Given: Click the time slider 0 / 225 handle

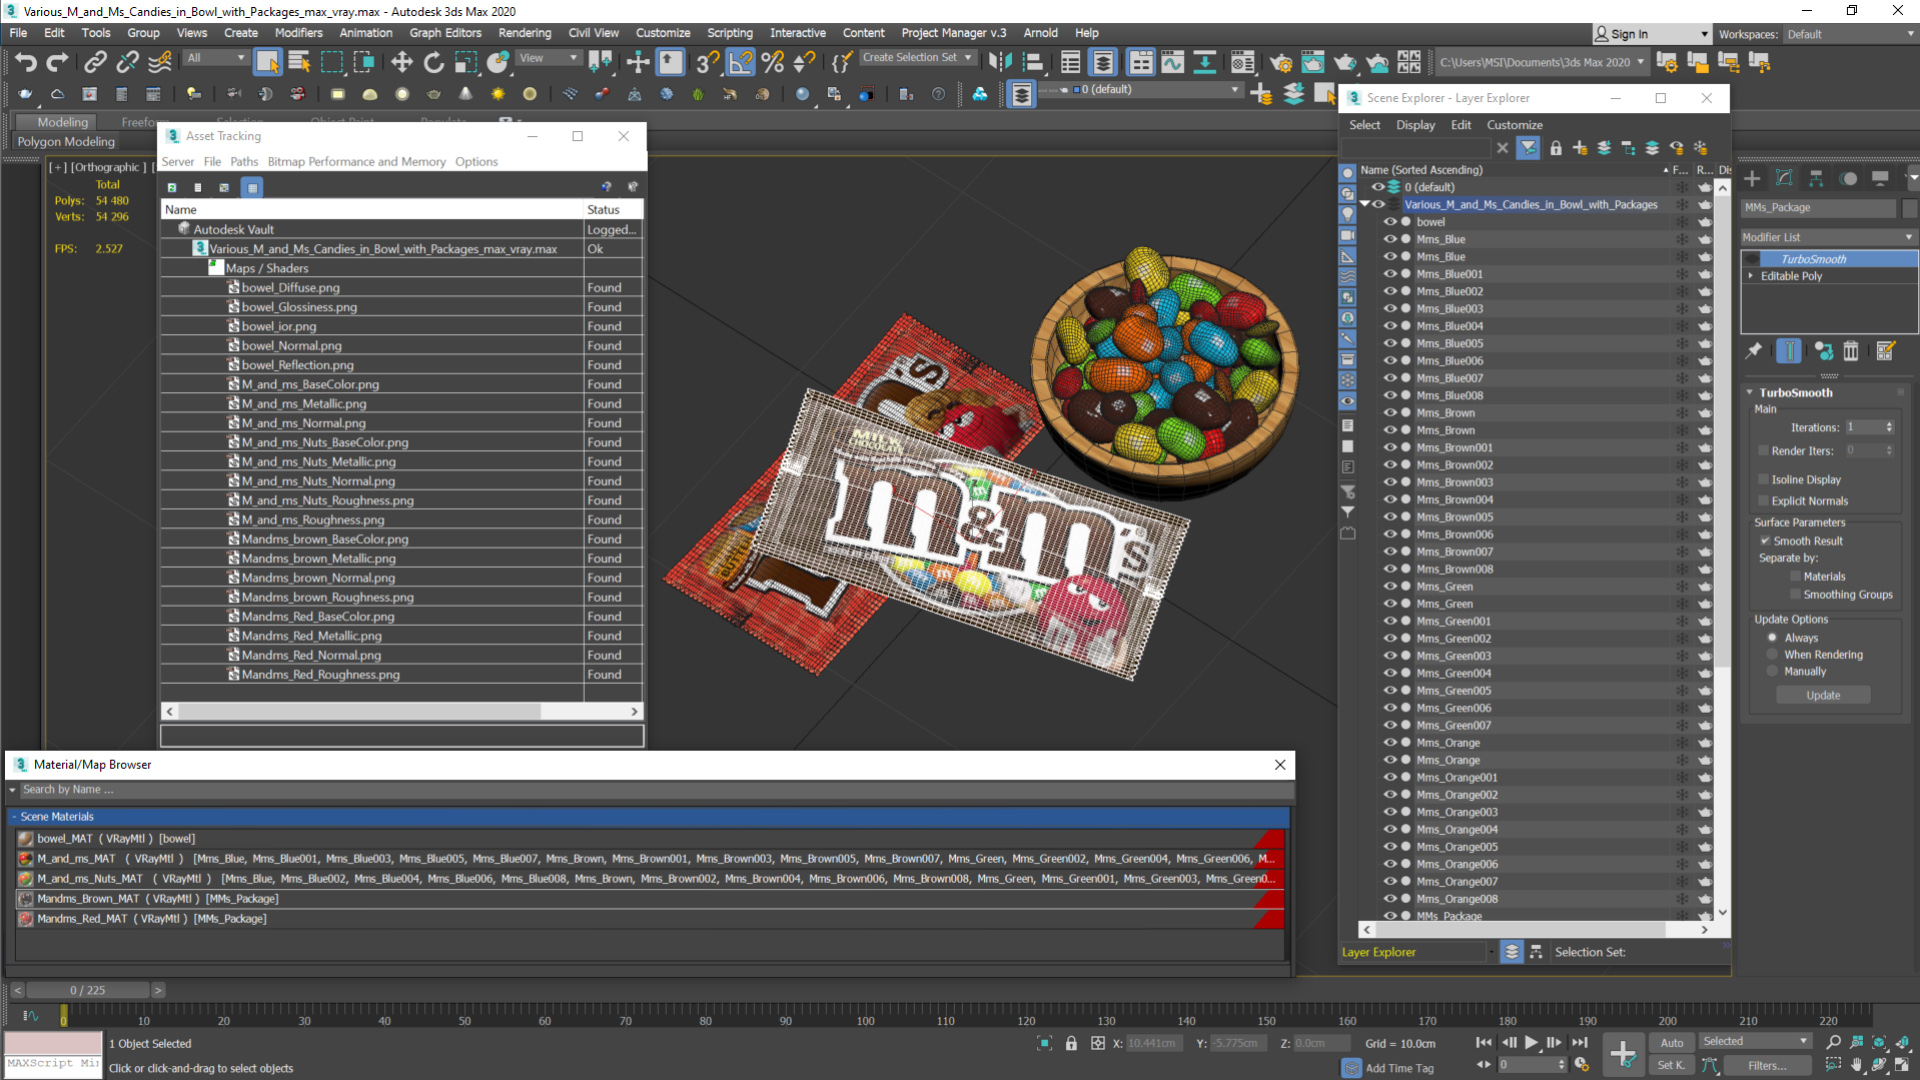Looking at the screenshot, I should click(x=87, y=990).
